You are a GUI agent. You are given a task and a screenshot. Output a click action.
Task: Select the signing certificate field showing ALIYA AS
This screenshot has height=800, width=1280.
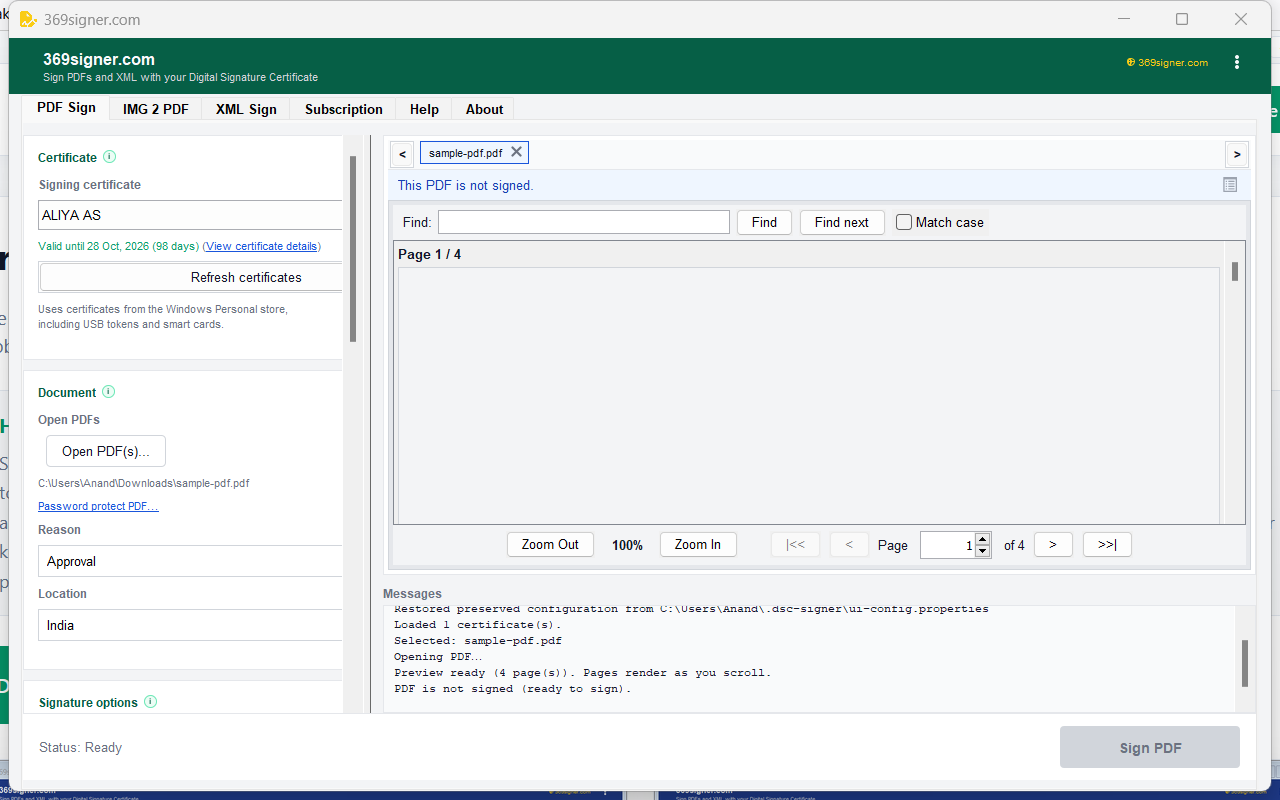pos(190,215)
